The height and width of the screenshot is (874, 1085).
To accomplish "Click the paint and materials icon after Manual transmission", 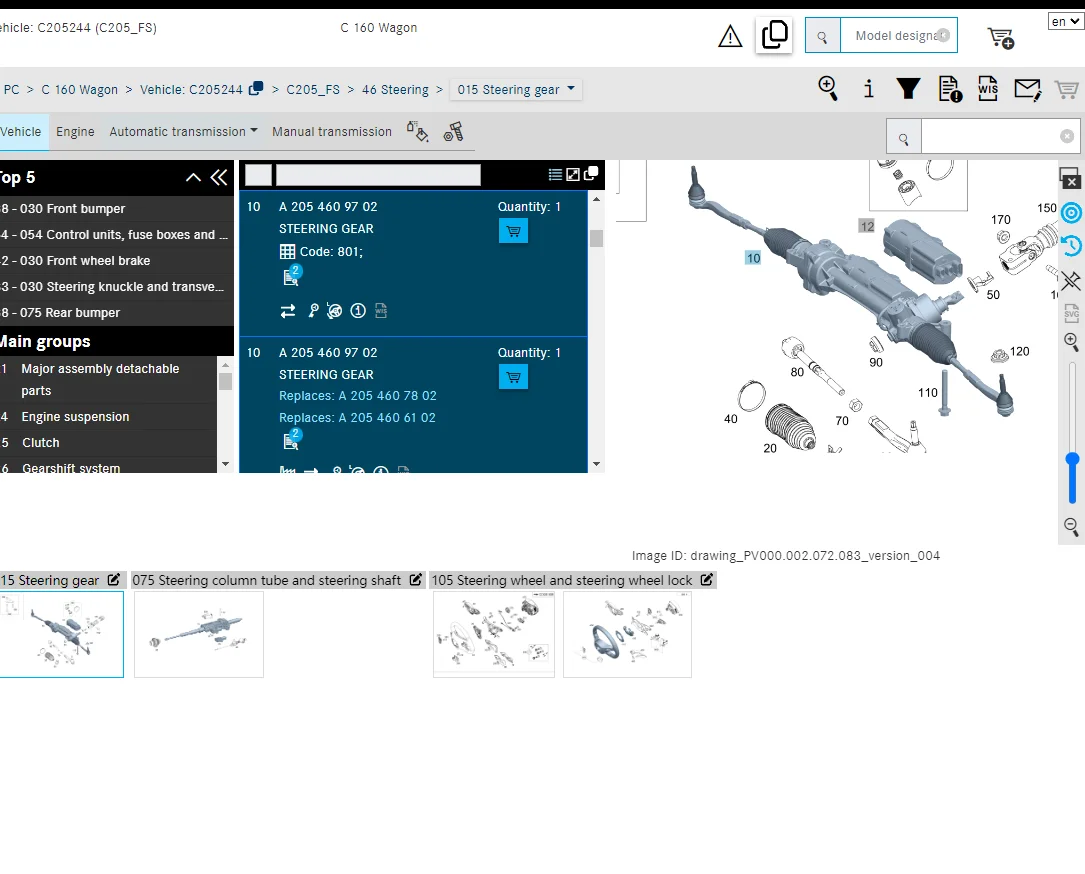I will click(417, 131).
